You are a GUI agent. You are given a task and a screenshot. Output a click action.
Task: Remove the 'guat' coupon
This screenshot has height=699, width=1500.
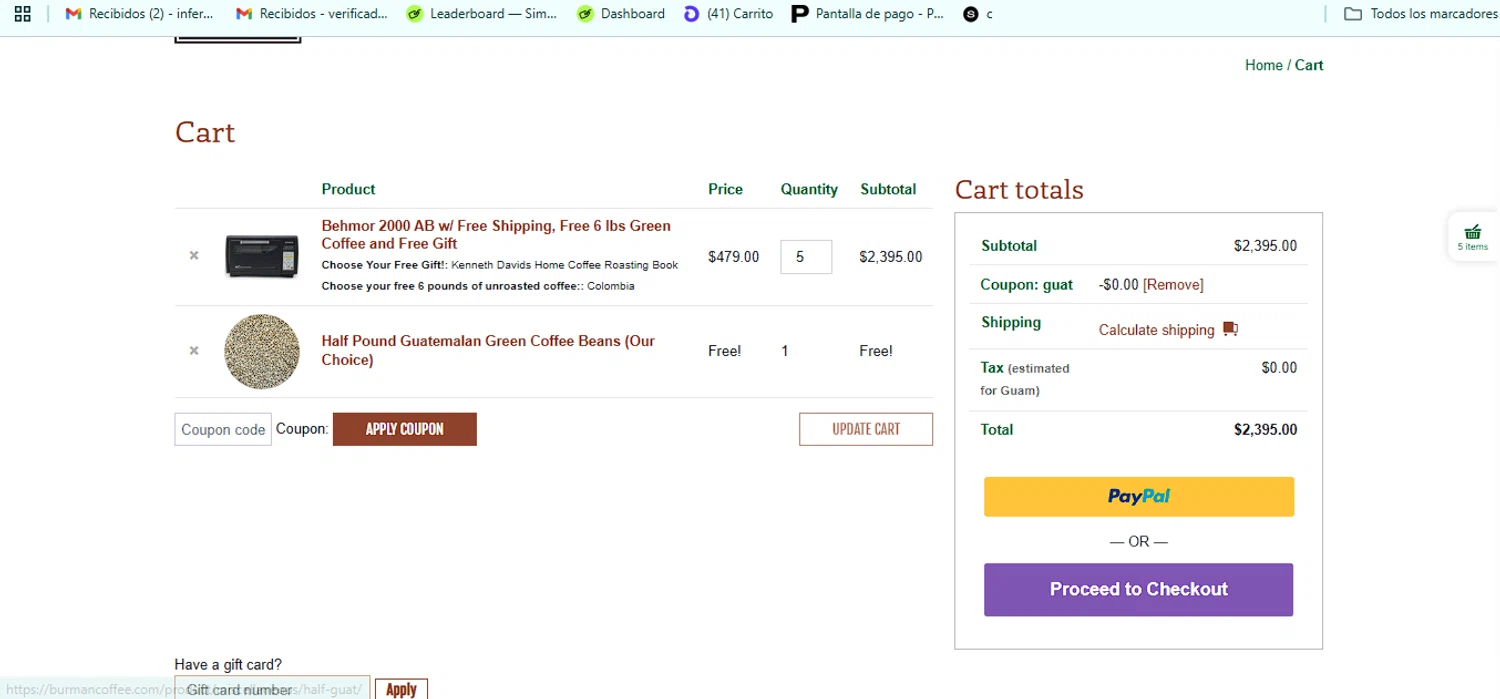click(1173, 285)
